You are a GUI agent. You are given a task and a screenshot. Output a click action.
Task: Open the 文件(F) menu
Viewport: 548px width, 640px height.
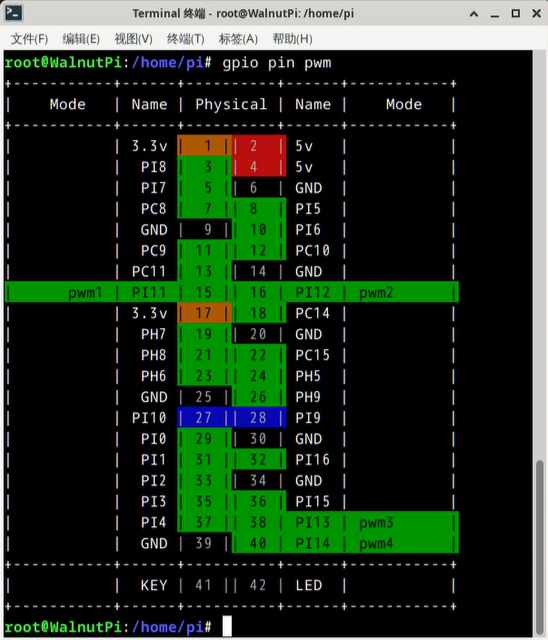(29, 39)
